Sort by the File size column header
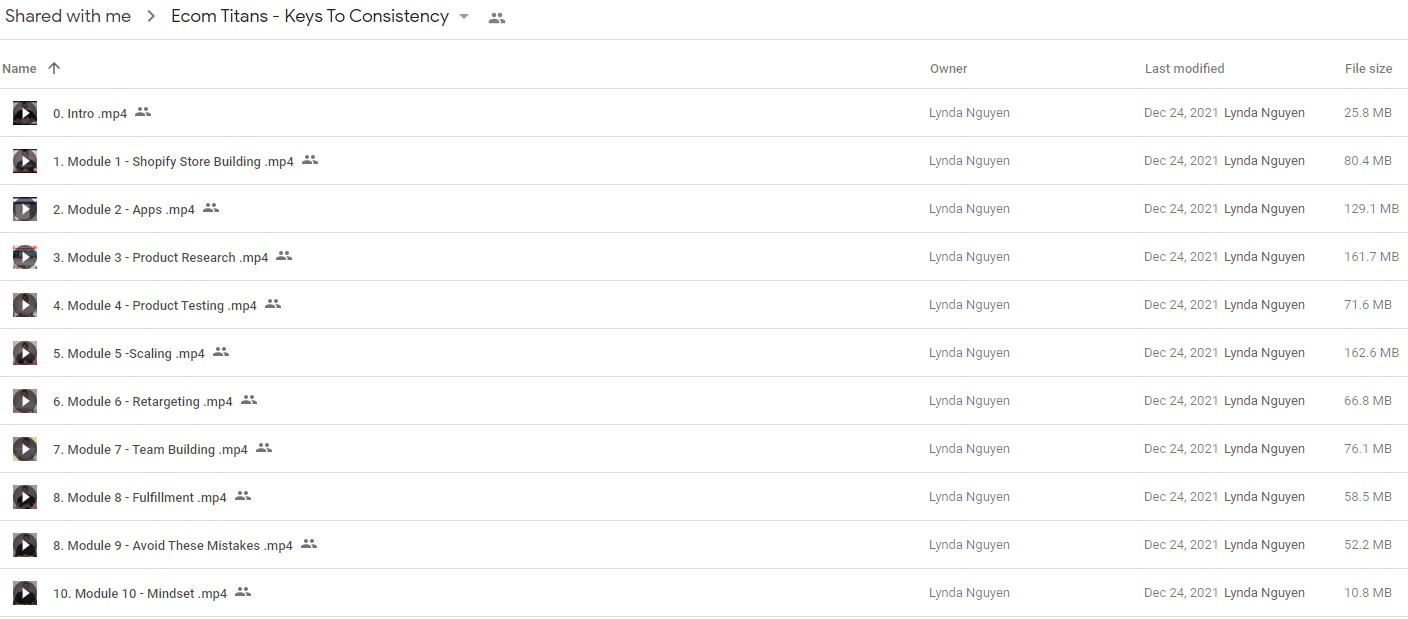 point(1368,69)
